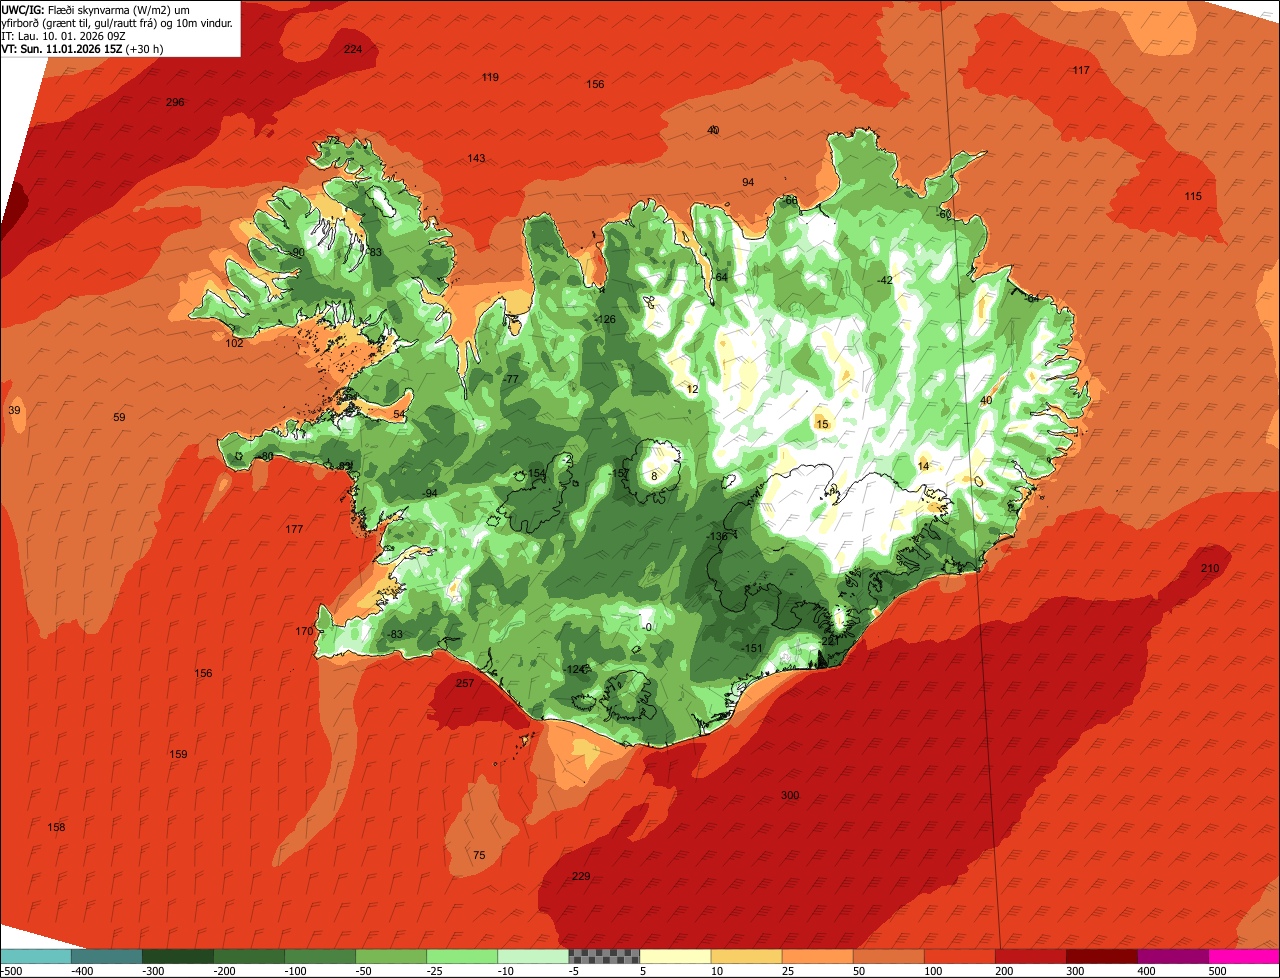Image resolution: width=1280 pixels, height=978 pixels.
Task: Click the map value 224
Action: (x=353, y=49)
